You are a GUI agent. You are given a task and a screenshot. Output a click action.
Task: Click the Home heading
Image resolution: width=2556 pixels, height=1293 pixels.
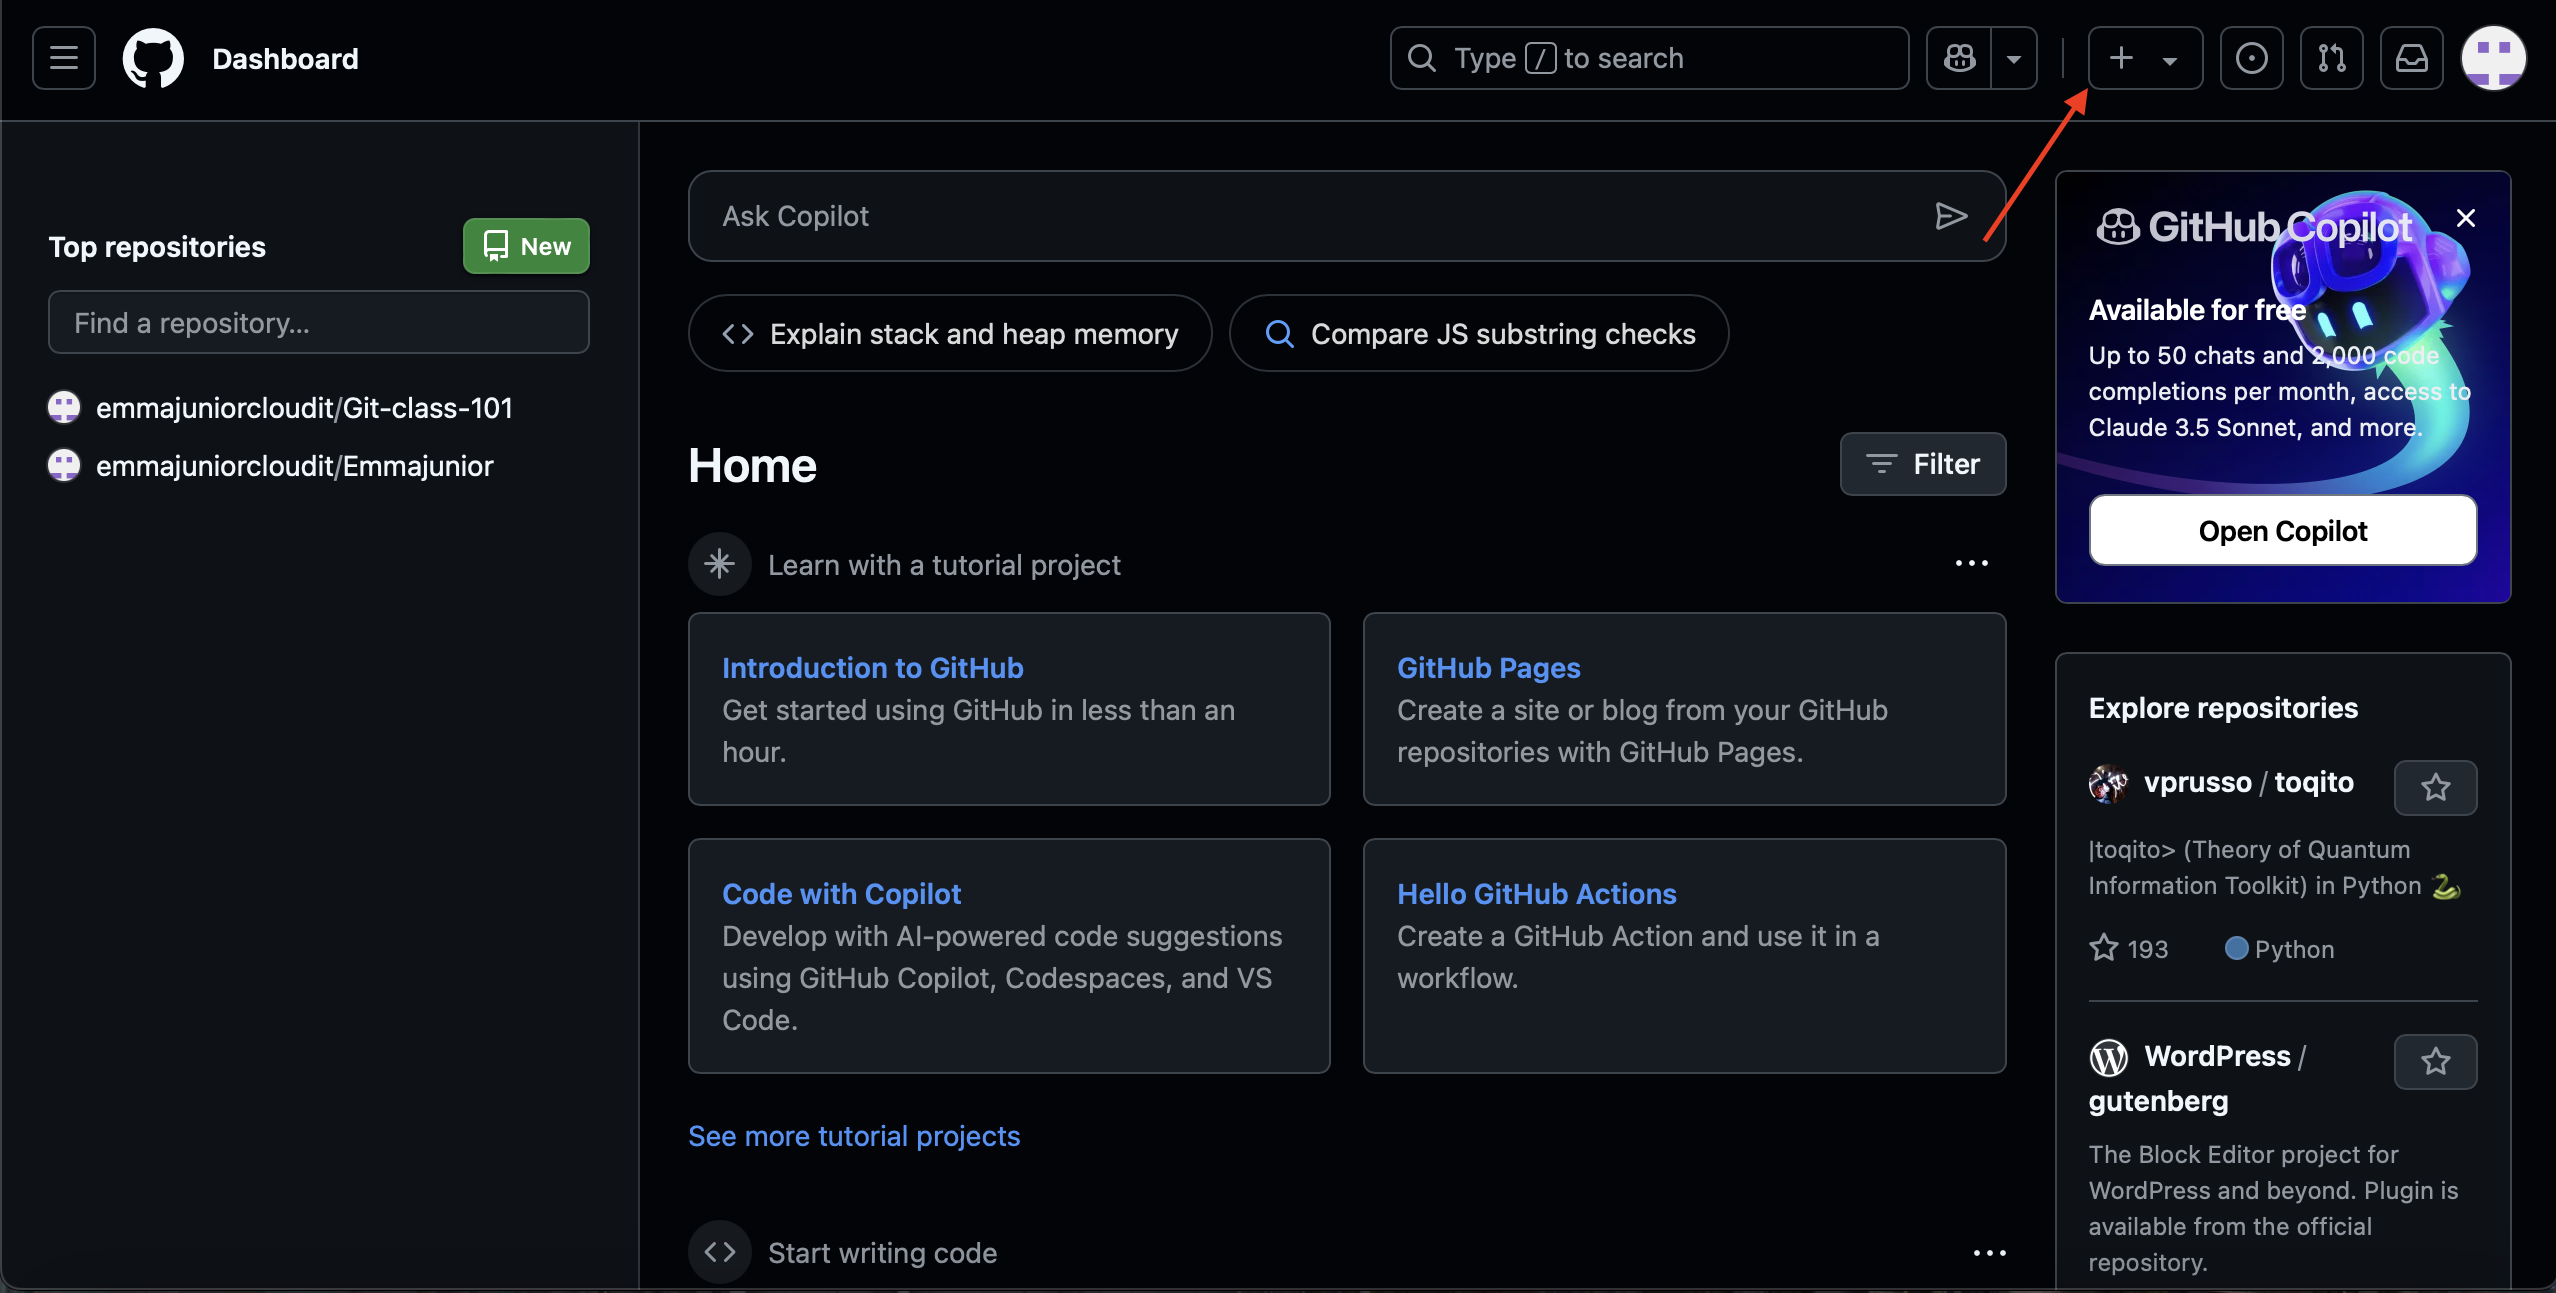(752, 465)
